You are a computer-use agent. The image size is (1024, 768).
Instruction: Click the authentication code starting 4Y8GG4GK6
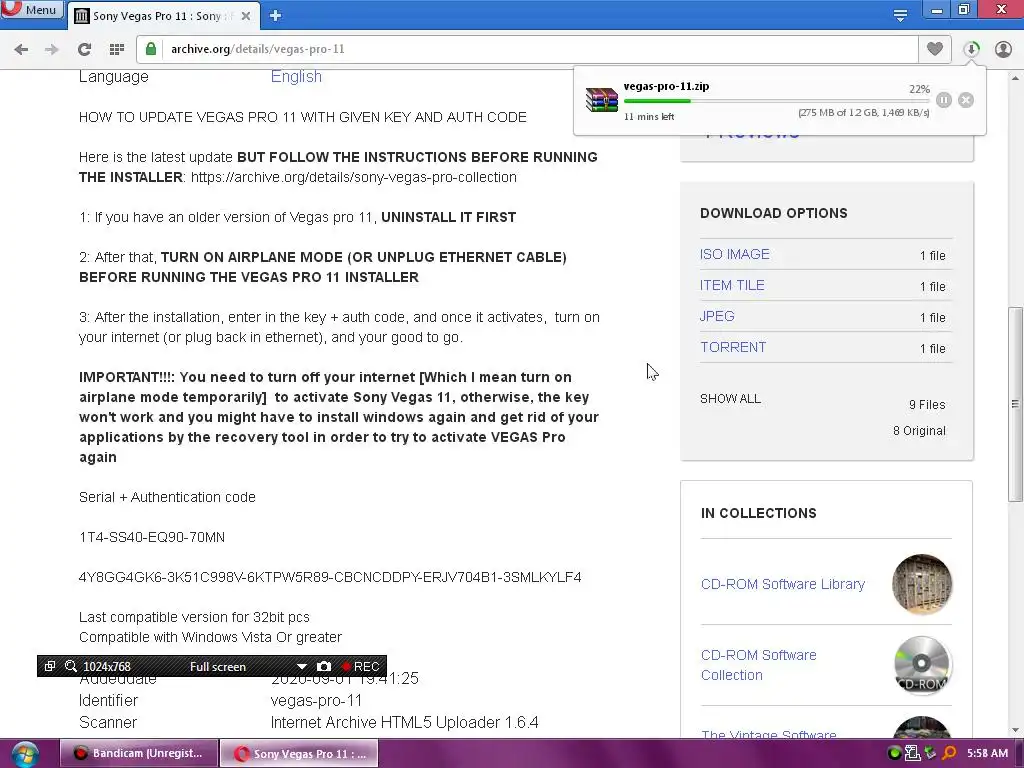[330, 577]
